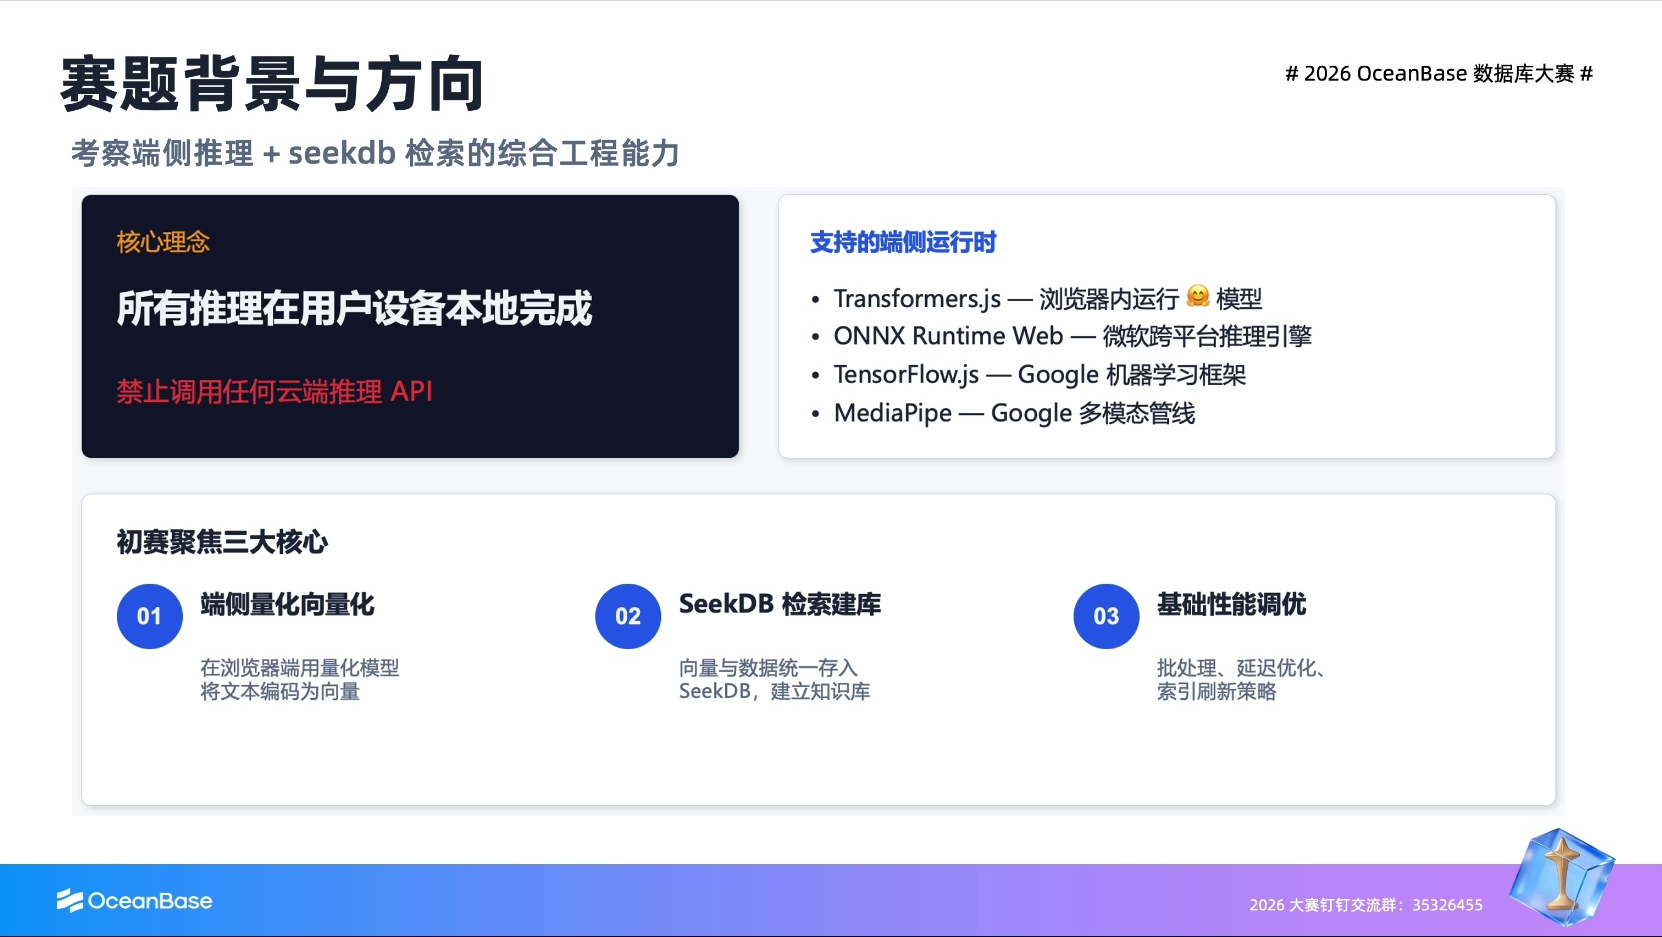Click the description line SeekDB，建立知识库

775,692
